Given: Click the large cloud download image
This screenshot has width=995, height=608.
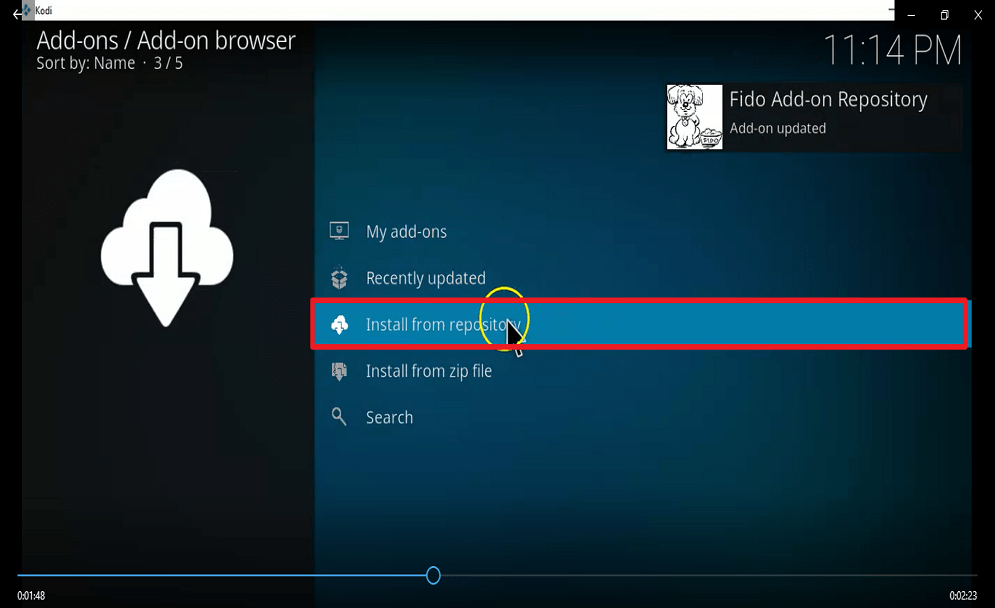Looking at the screenshot, I should tap(167, 248).
